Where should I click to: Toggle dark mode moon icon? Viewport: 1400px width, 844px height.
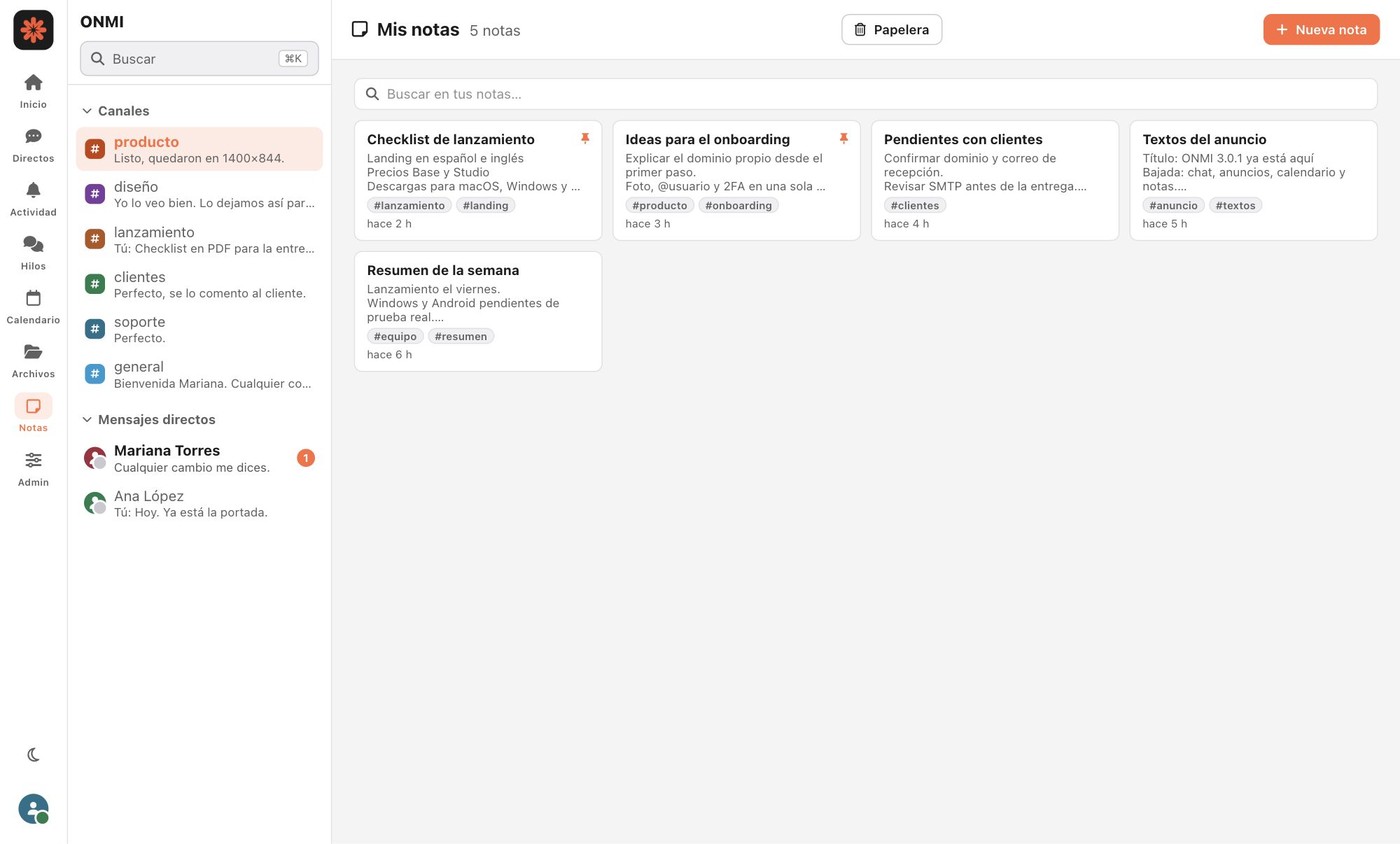point(33,755)
